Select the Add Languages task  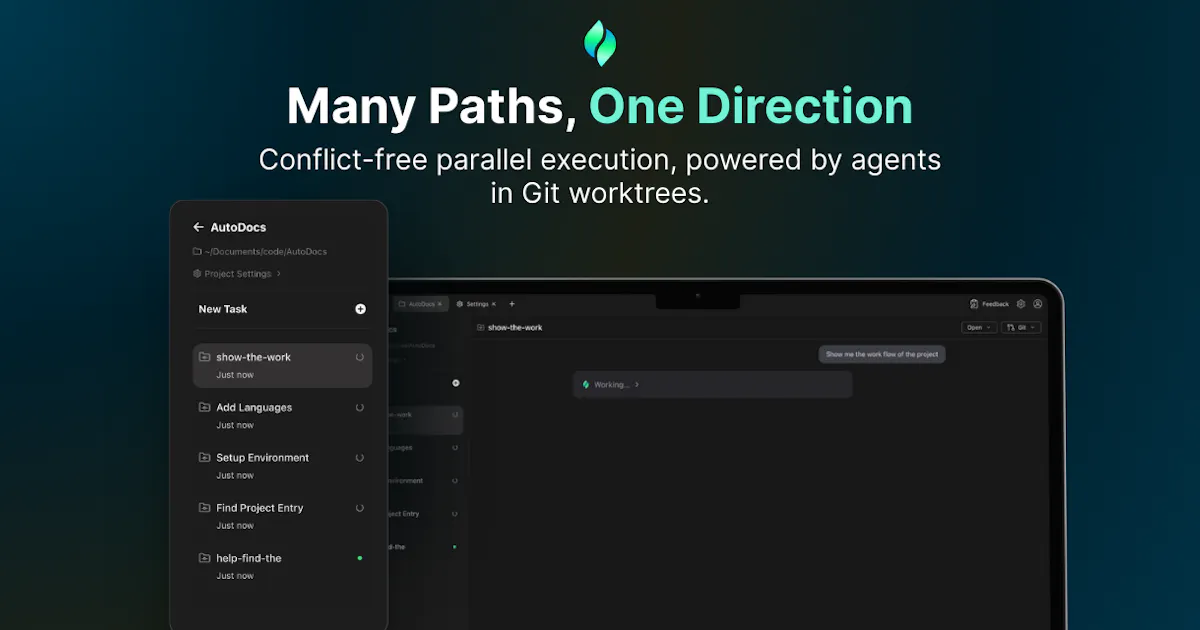pyautogui.click(x=282, y=415)
